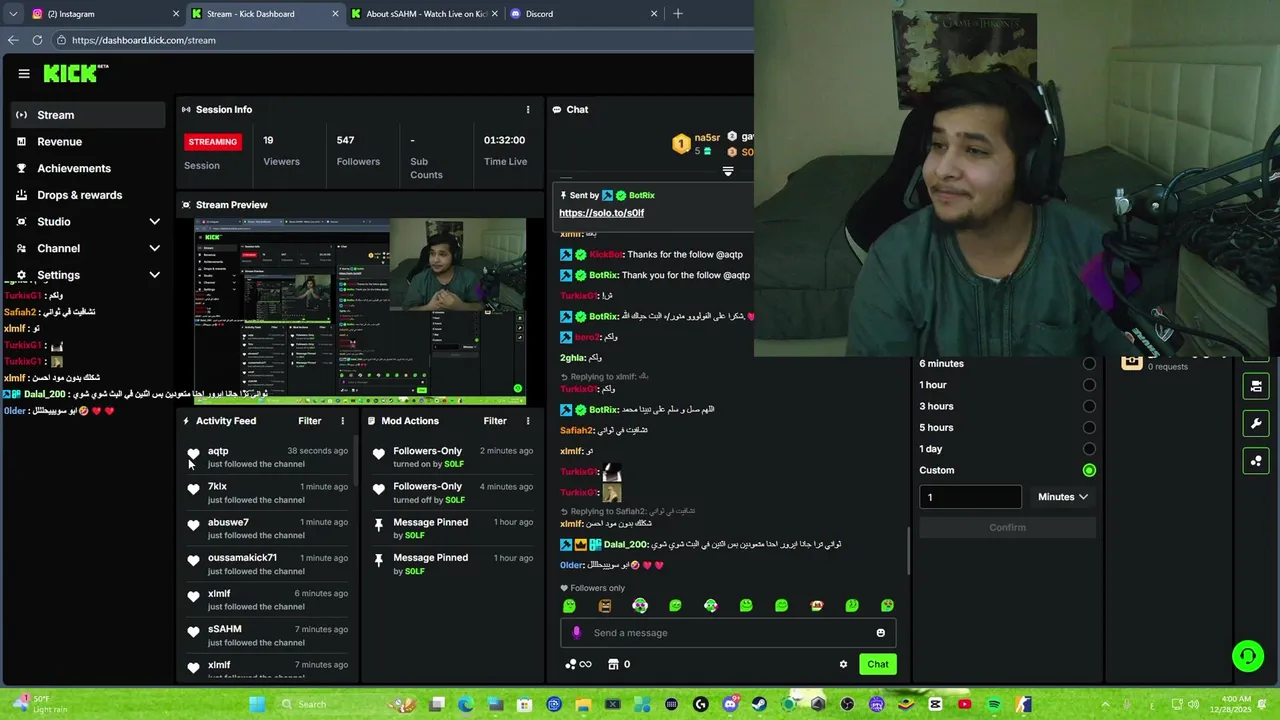Reload the dashboard page
The image size is (1280, 720).
point(37,40)
